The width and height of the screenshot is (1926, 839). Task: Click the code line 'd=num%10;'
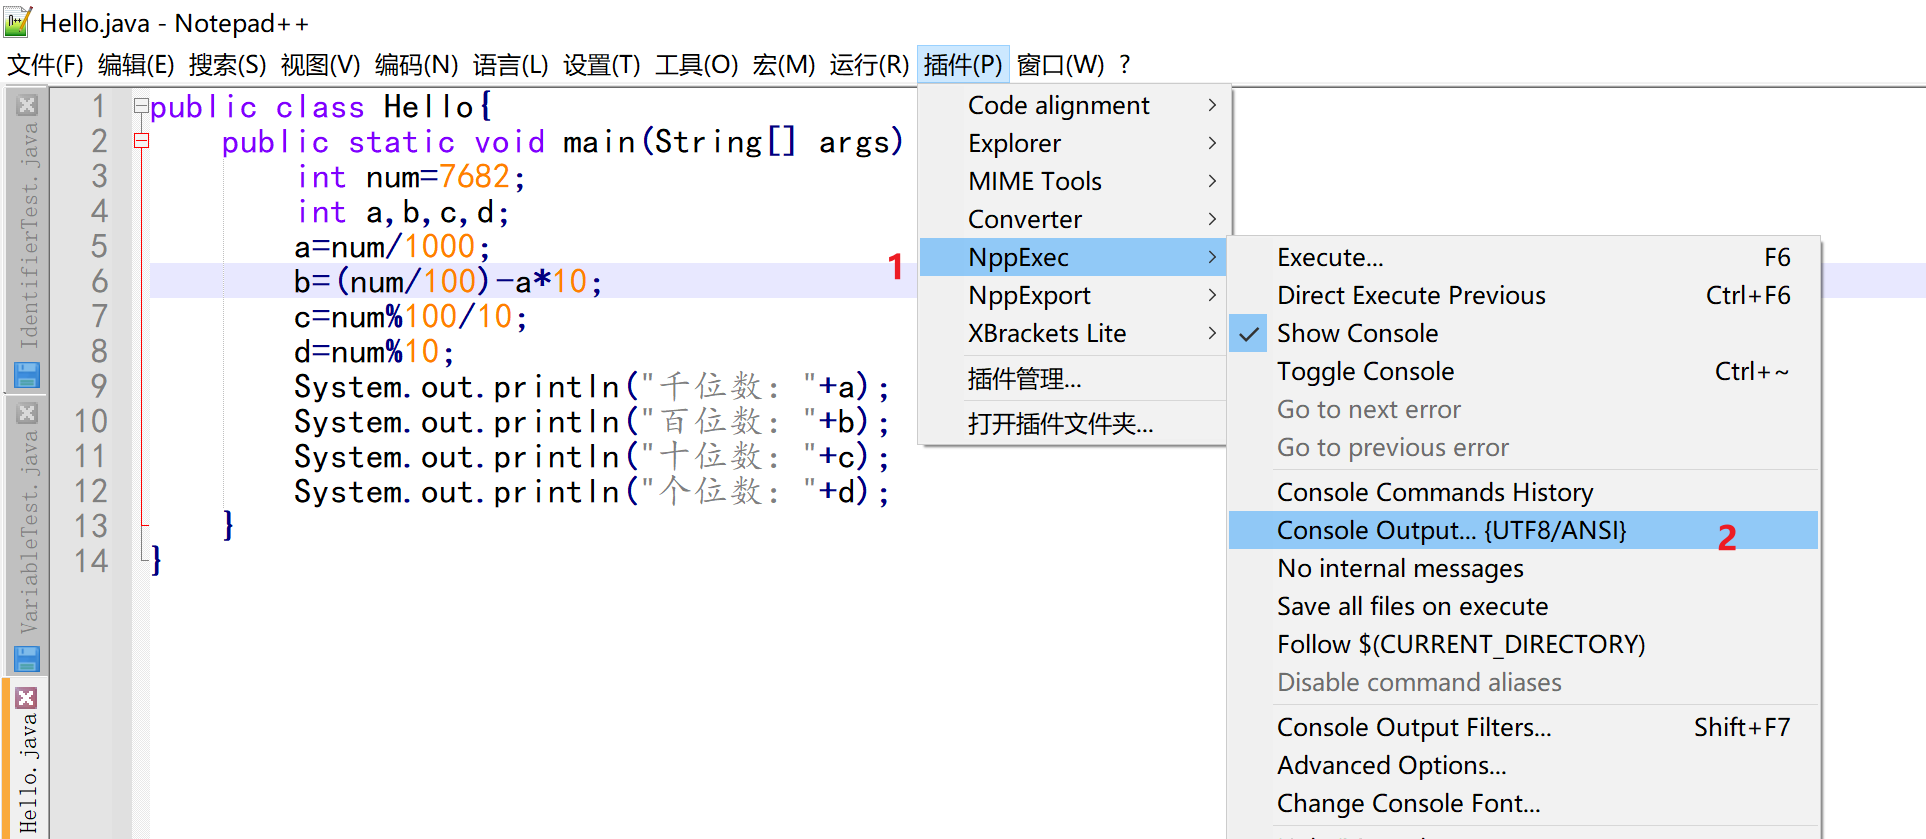[x=374, y=352]
